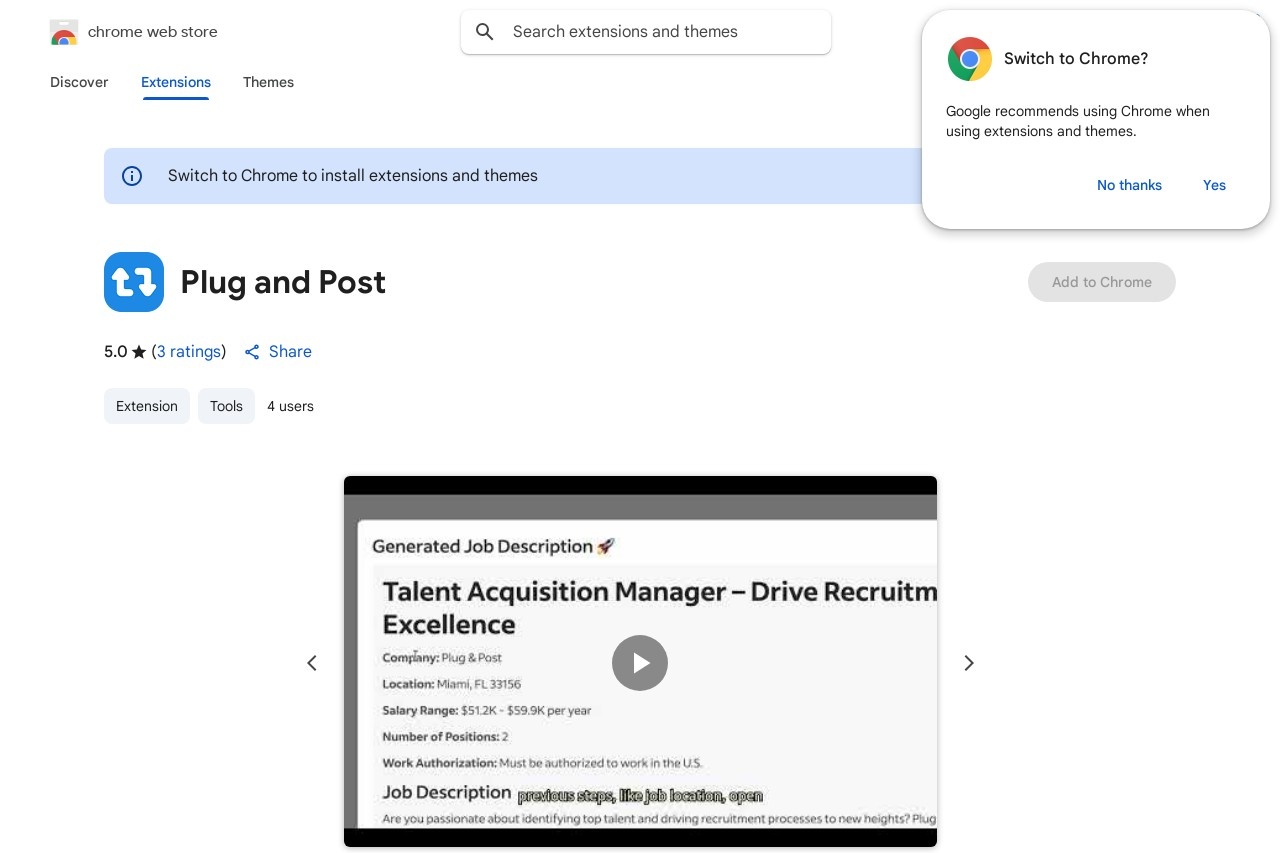Click the Chrome logo in the popup
The width and height of the screenshot is (1280, 853).
tap(969, 59)
